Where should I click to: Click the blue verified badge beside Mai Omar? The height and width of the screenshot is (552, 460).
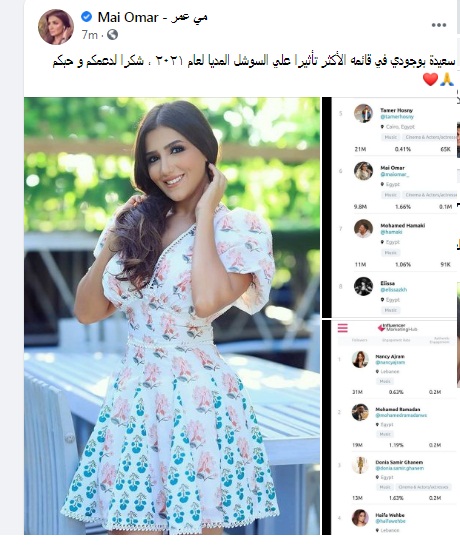point(86,16)
